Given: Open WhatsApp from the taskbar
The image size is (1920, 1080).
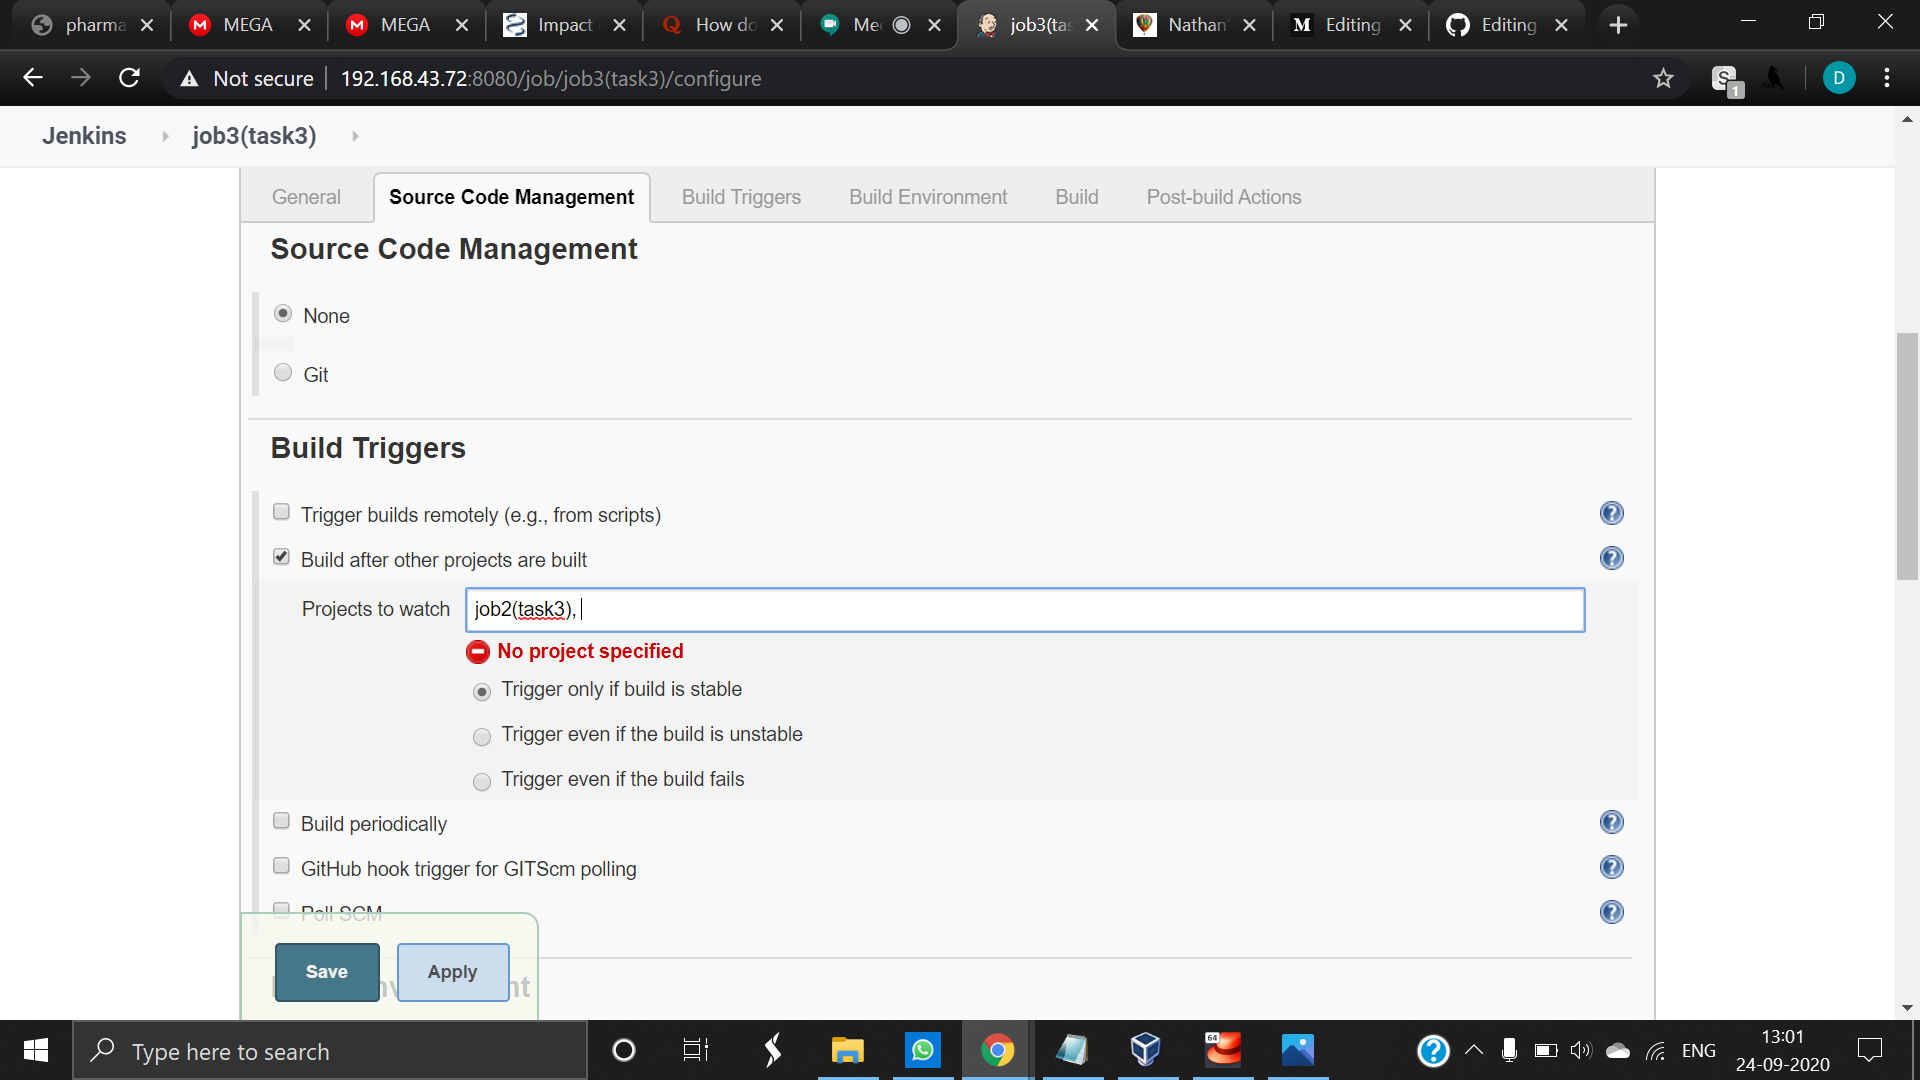Looking at the screenshot, I should 922,1050.
